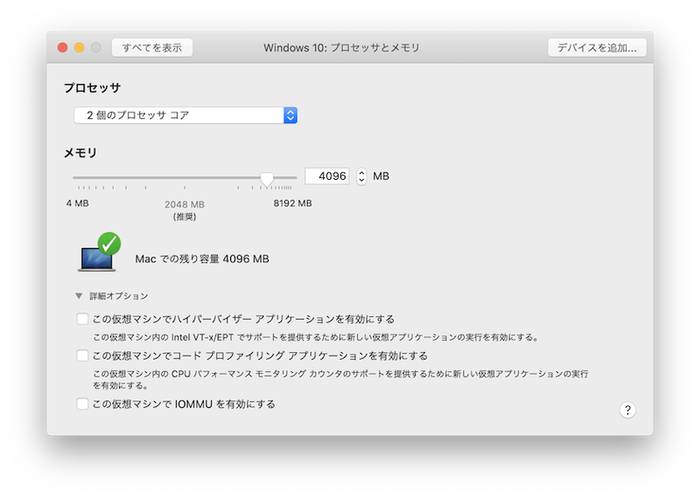This screenshot has height=497, width=700.
Task: Click the Intel VT-x/EPT description text
Action: click(316, 337)
